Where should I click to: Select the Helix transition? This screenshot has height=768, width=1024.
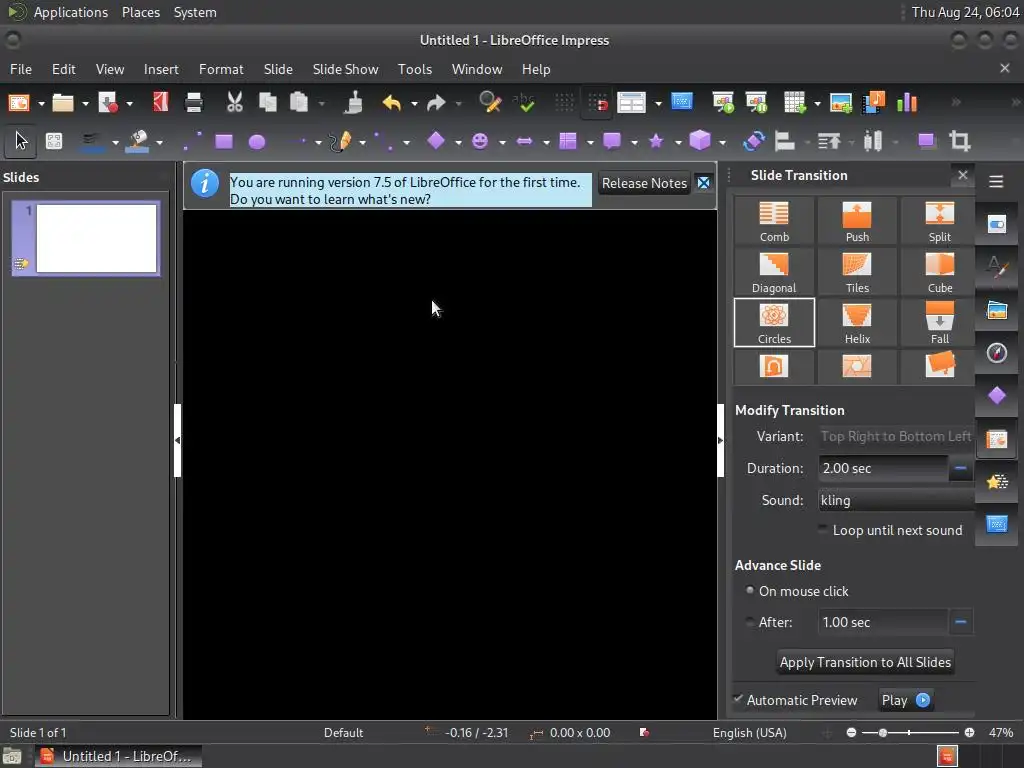(857, 323)
